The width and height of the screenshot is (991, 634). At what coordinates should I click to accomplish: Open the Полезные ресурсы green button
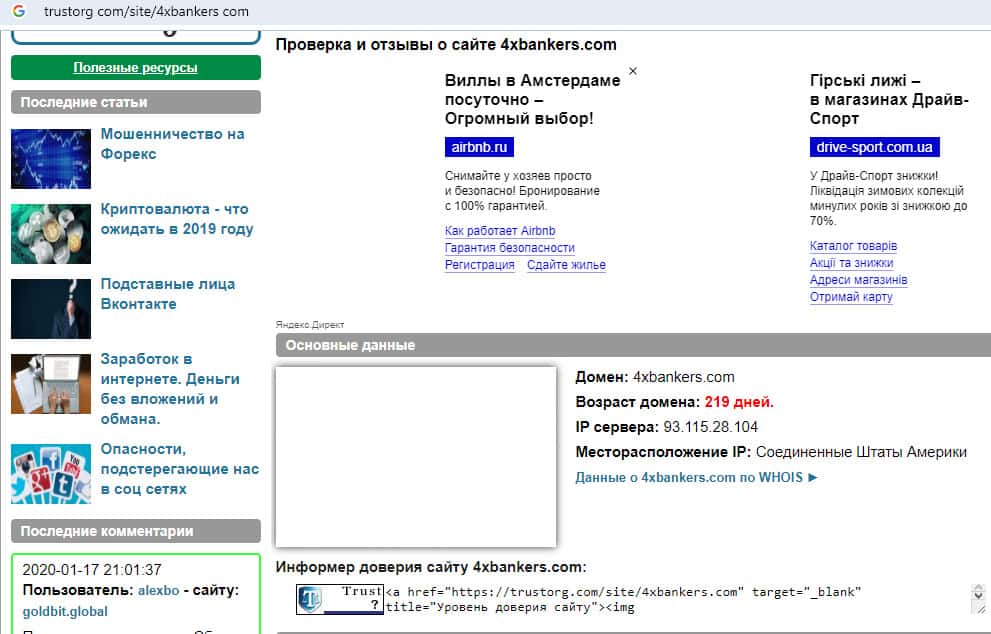pyautogui.click(x=136, y=68)
